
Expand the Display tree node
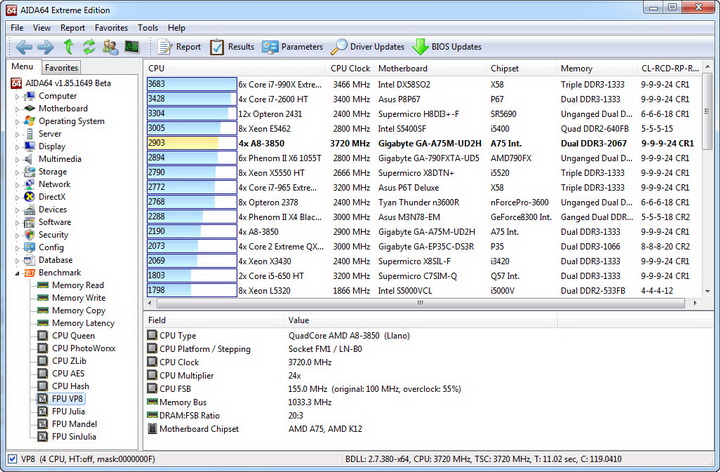click(x=17, y=147)
